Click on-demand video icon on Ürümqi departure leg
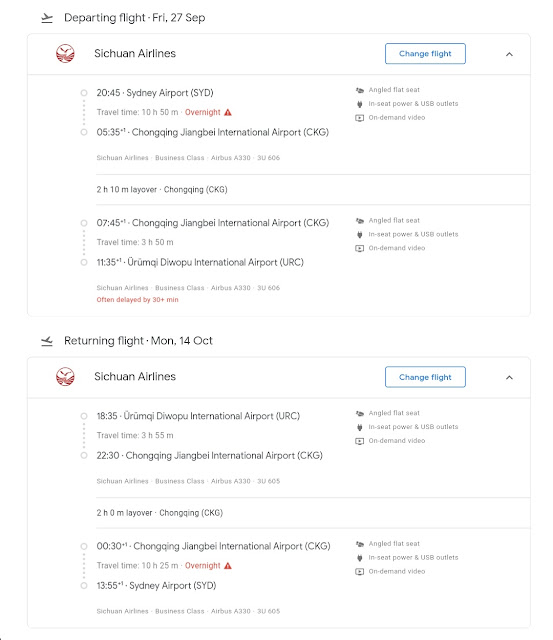553x640 pixels. coord(360,441)
